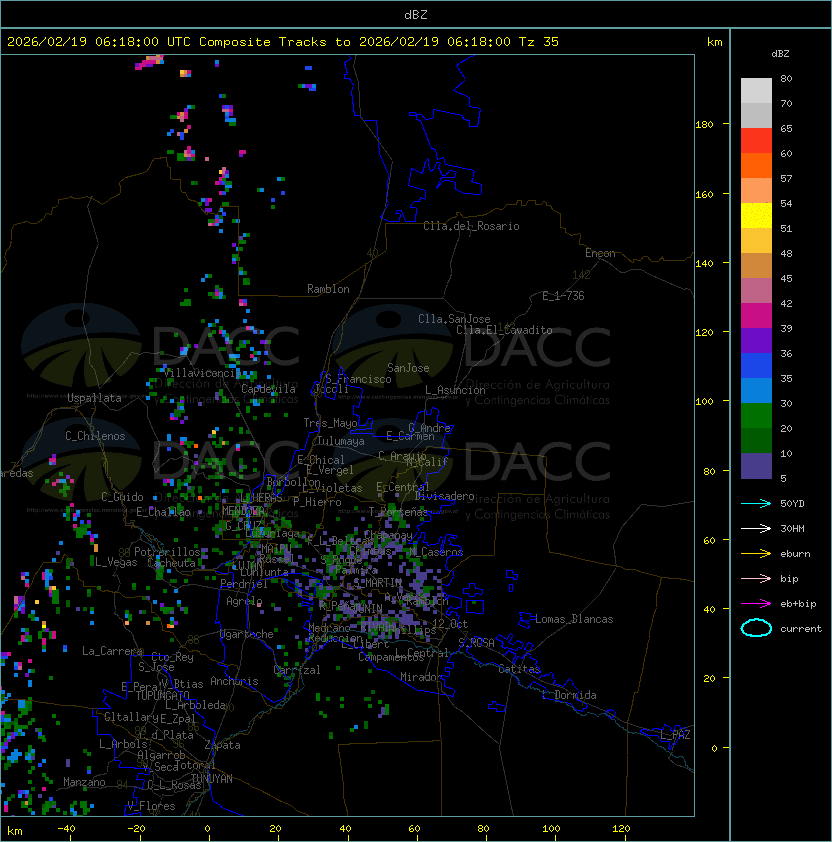Click the 'E_1-736' map label
832x842 pixels.
tap(563, 296)
